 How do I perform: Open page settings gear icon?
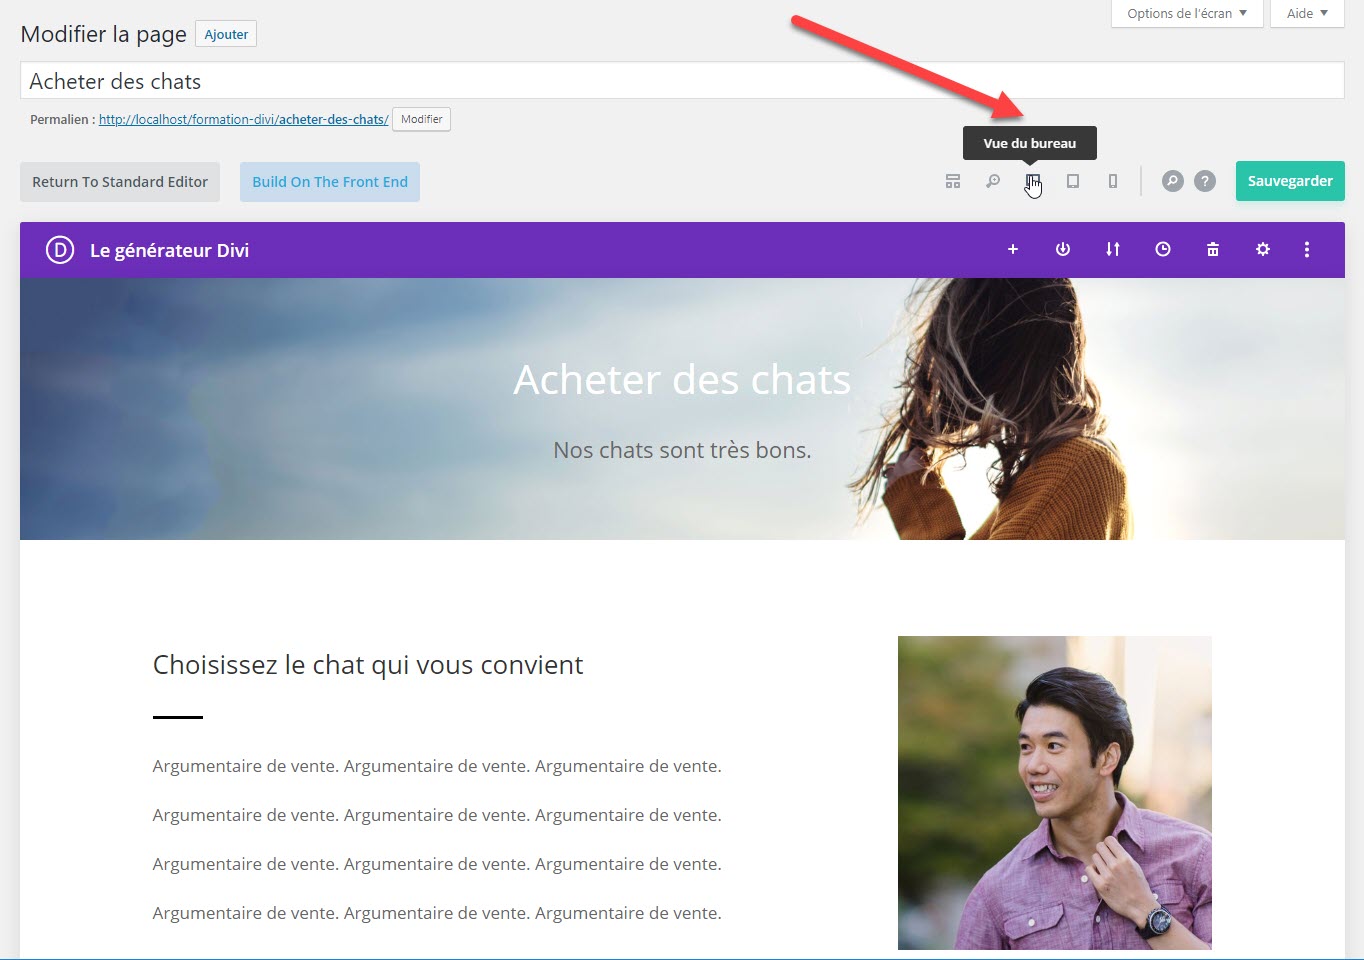point(1263,249)
